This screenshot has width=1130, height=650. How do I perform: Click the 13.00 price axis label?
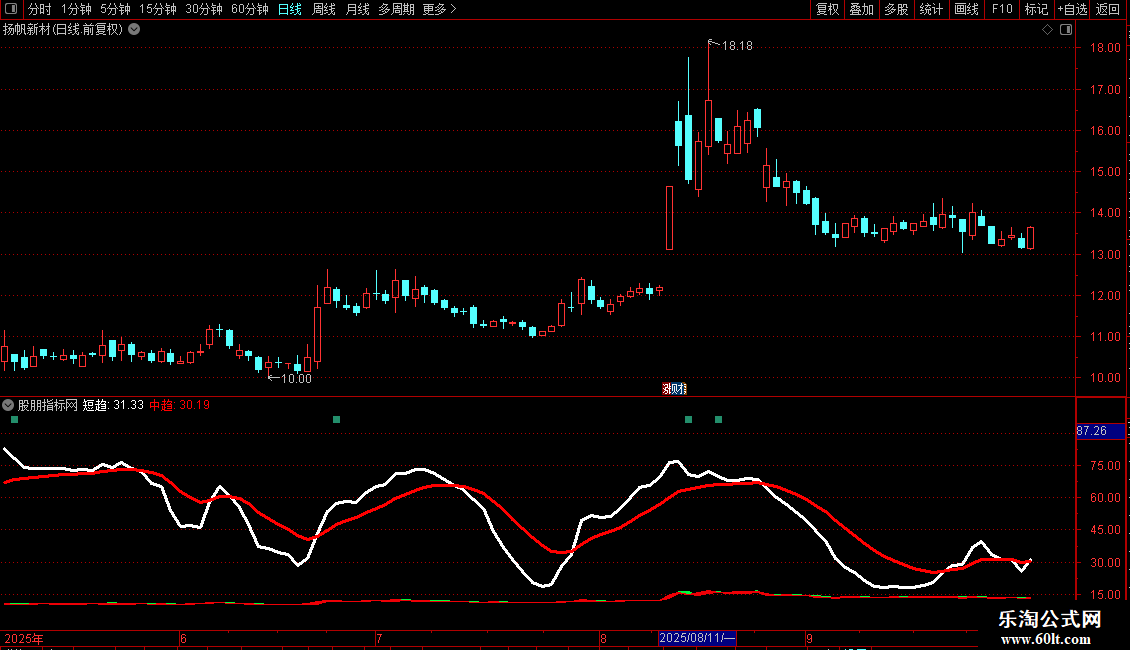pyautogui.click(x=1105, y=254)
